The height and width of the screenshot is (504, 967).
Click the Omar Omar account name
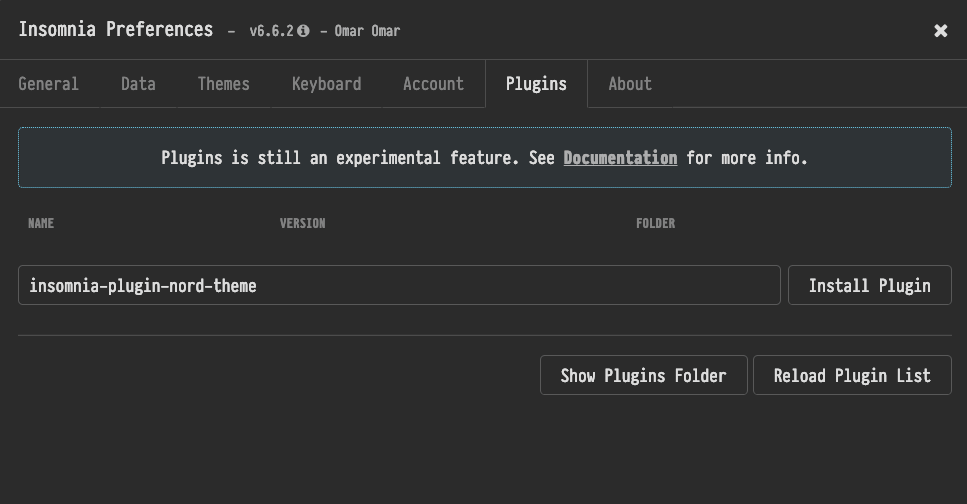[x=367, y=31]
